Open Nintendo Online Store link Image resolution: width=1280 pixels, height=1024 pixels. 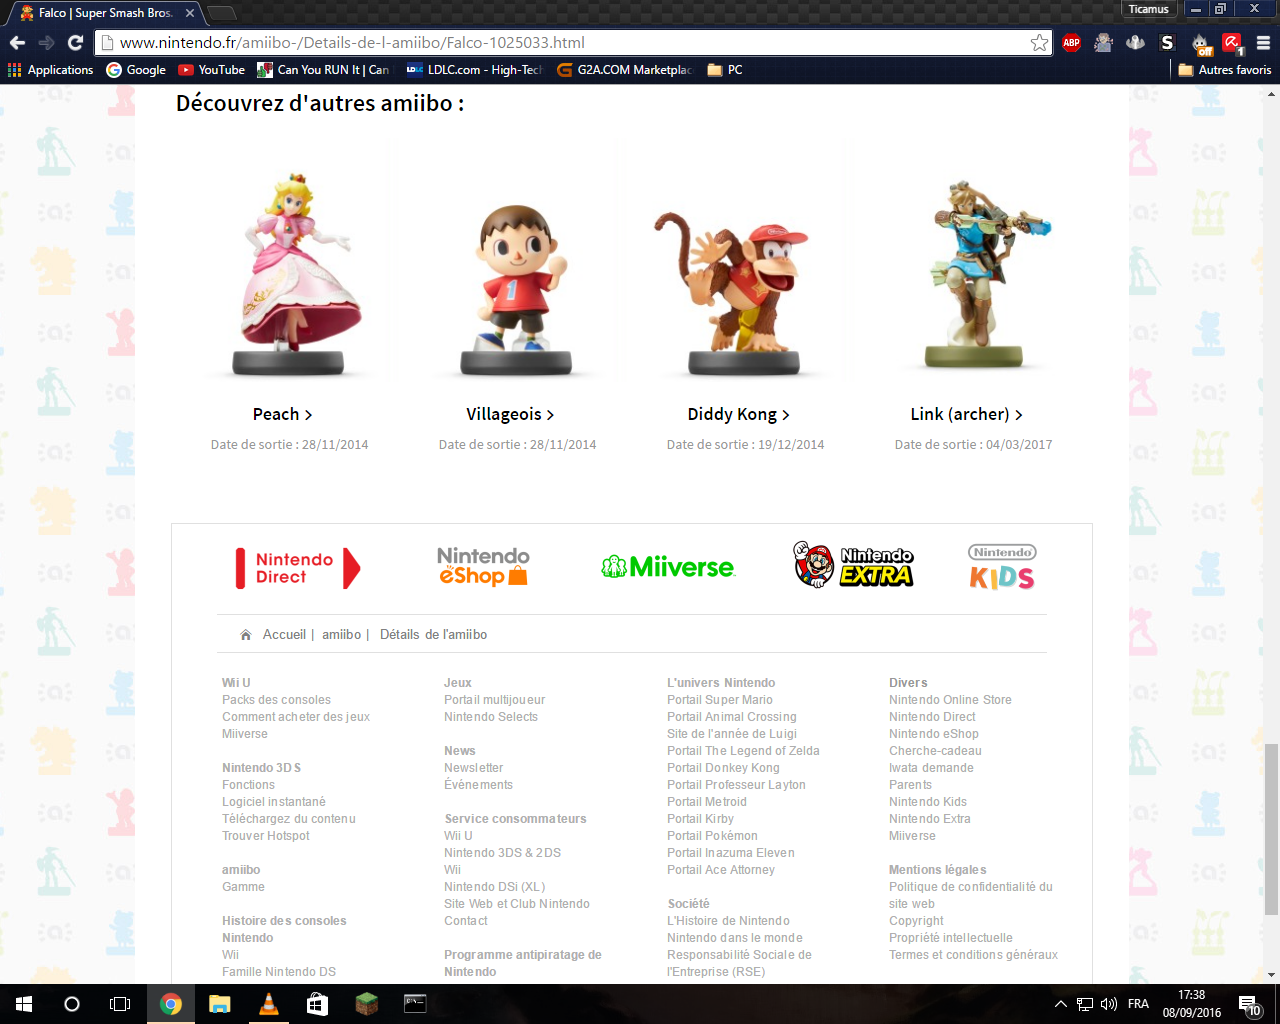(x=950, y=700)
